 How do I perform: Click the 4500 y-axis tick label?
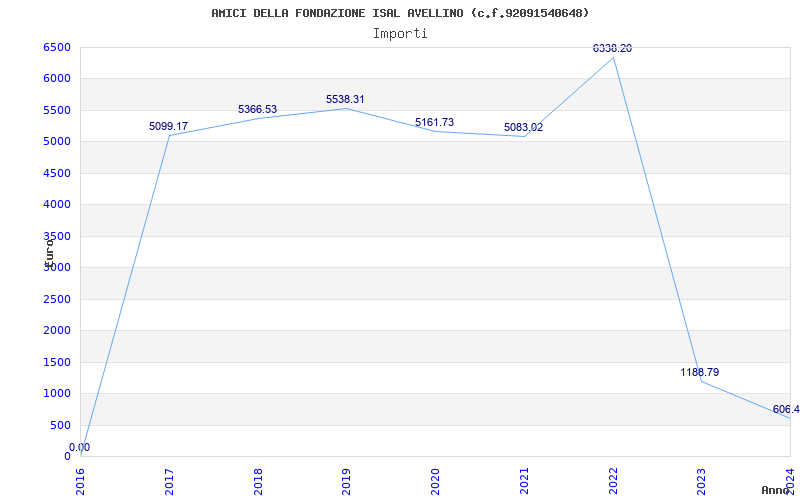click(57, 173)
